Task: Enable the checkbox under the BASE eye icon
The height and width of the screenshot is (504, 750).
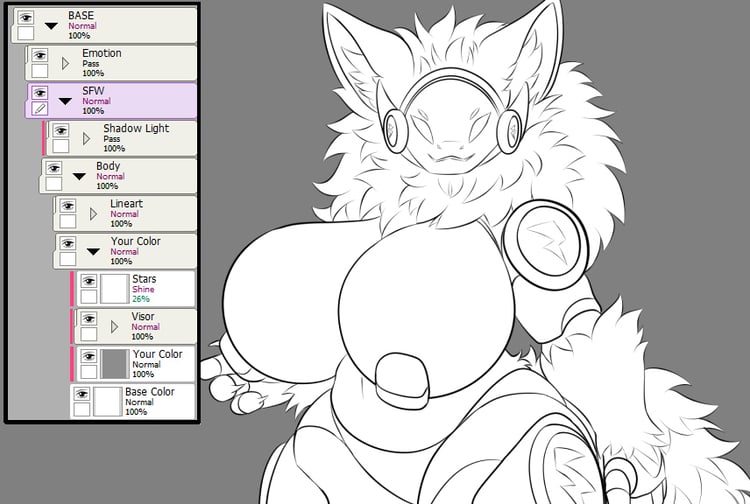Action: tap(25, 33)
